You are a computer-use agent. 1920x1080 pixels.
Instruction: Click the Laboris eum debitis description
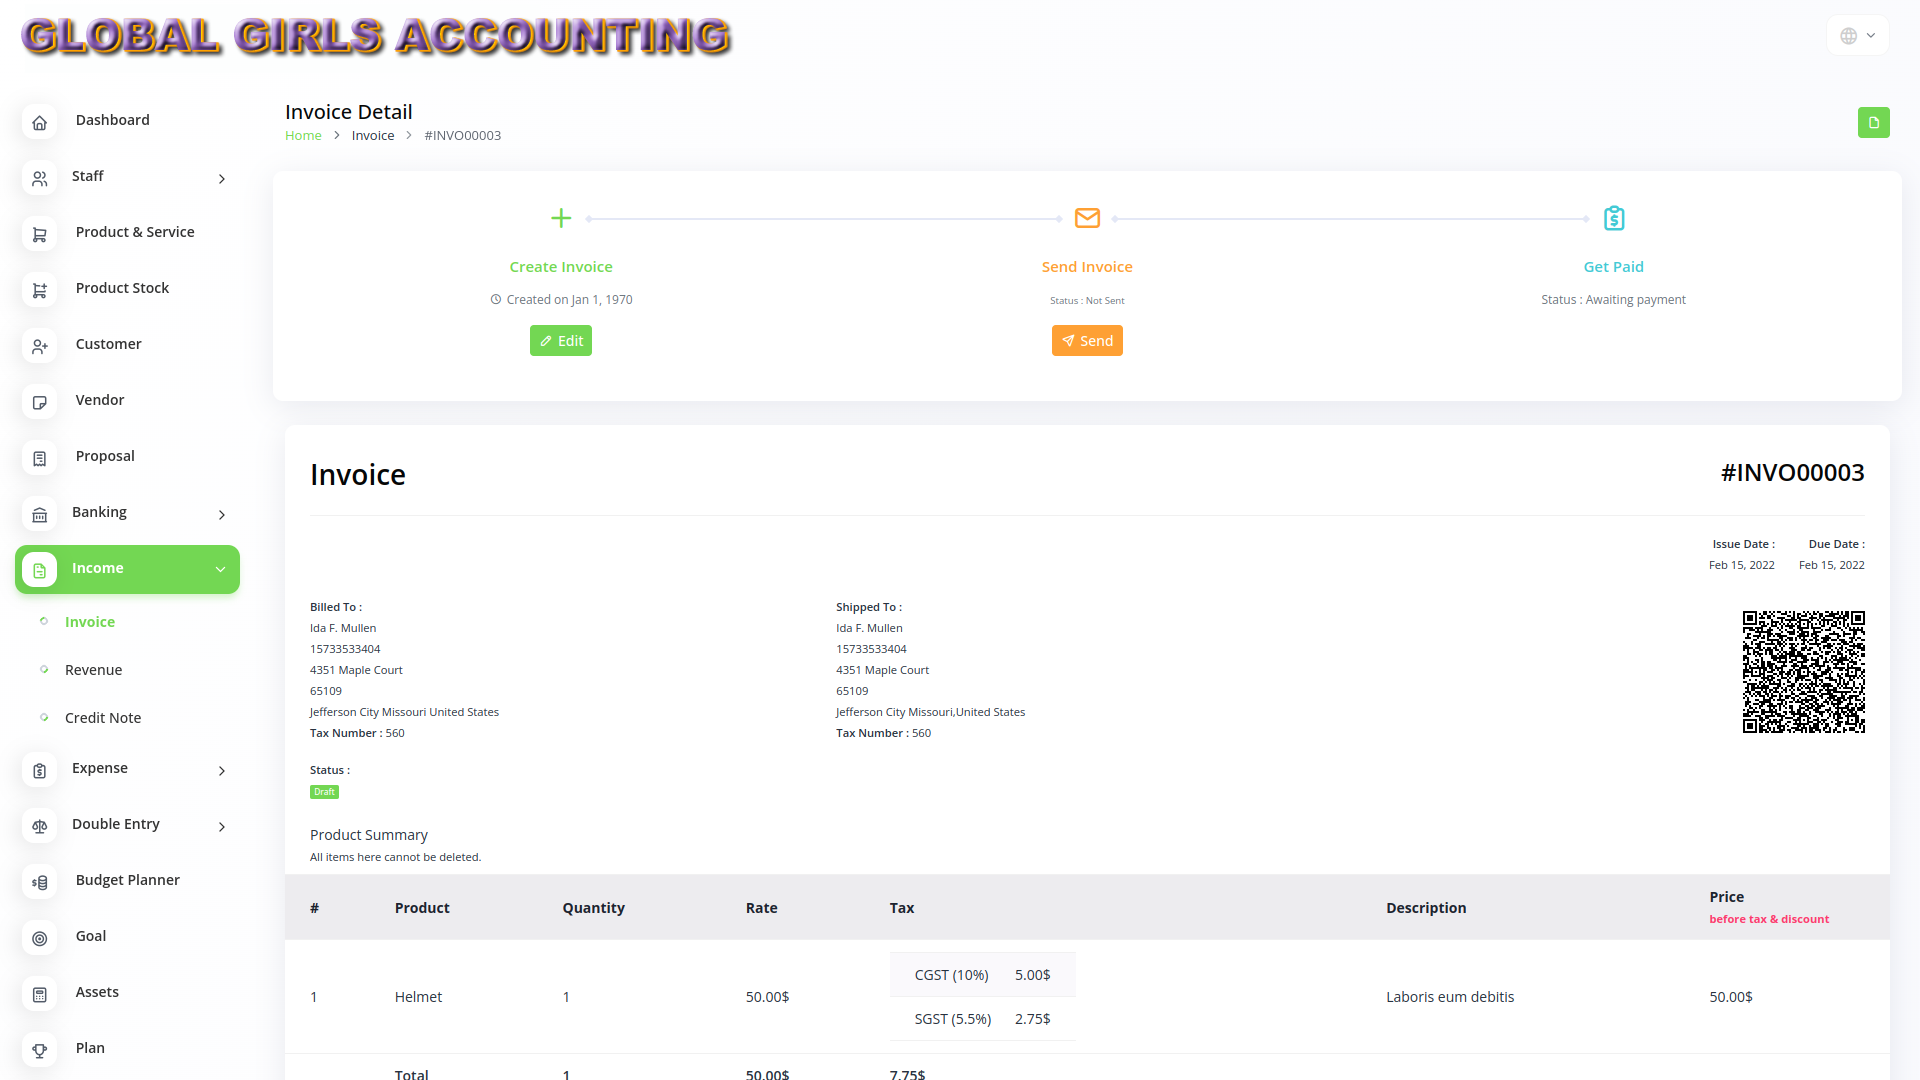coord(1450,997)
